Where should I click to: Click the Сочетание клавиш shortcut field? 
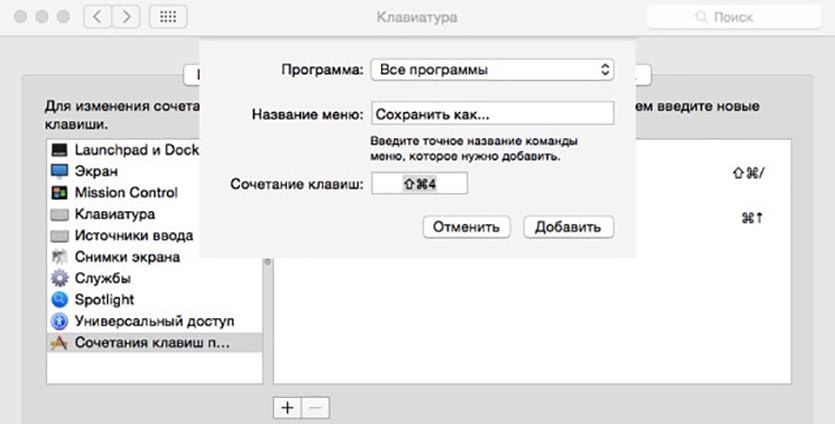(x=419, y=184)
